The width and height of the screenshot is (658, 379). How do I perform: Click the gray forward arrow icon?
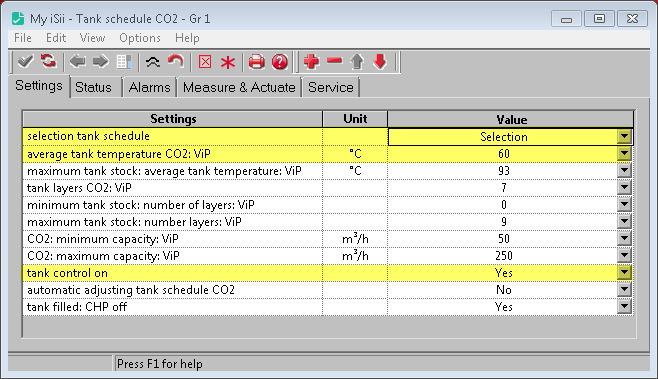coord(101,62)
